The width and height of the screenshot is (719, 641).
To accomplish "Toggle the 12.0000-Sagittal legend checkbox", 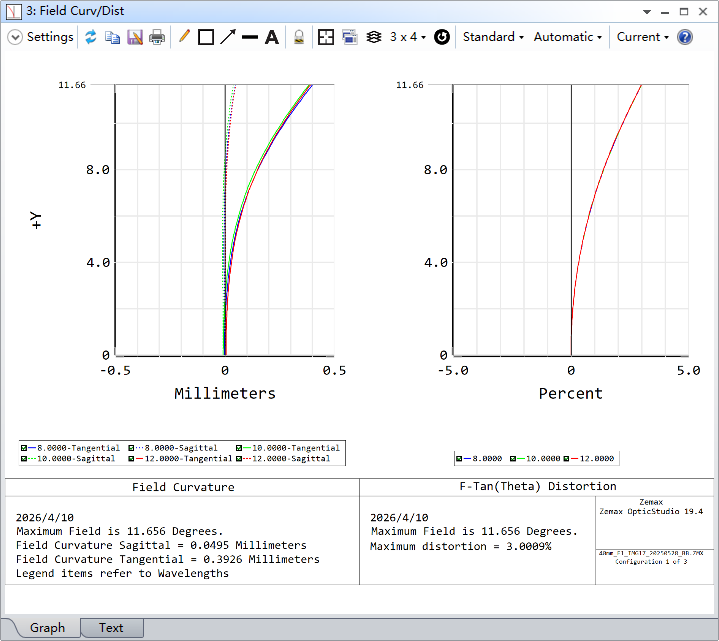I will click(x=240, y=458).
